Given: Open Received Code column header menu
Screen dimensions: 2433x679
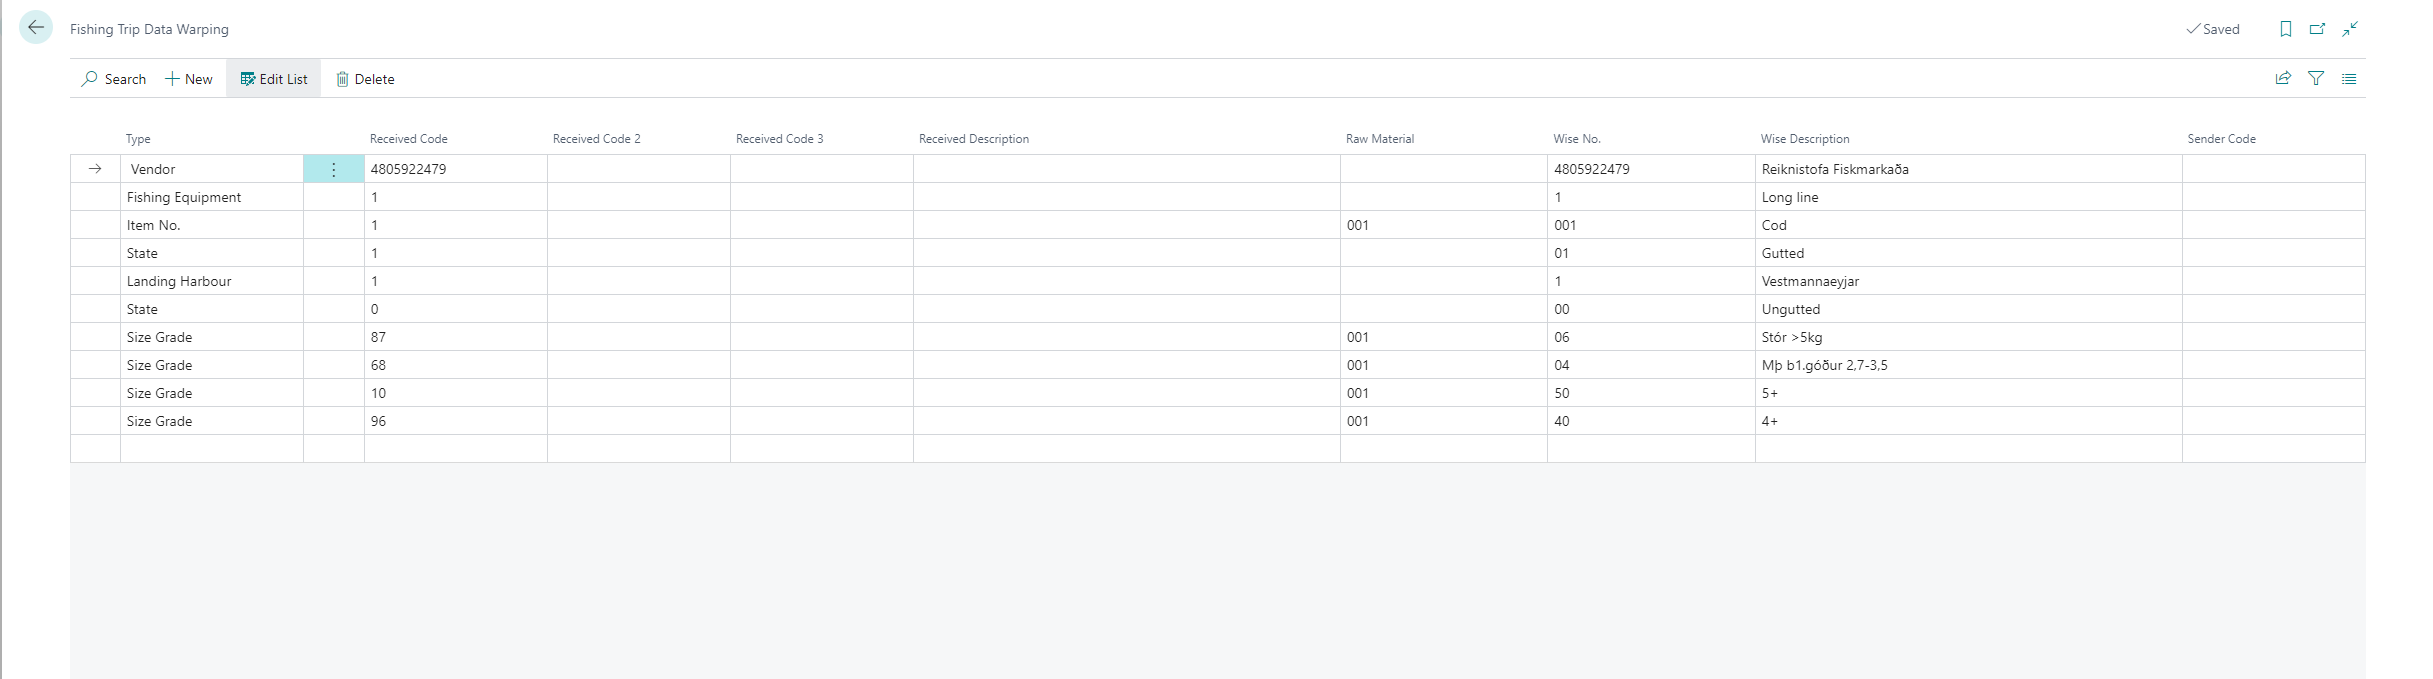Looking at the screenshot, I should coord(408,139).
